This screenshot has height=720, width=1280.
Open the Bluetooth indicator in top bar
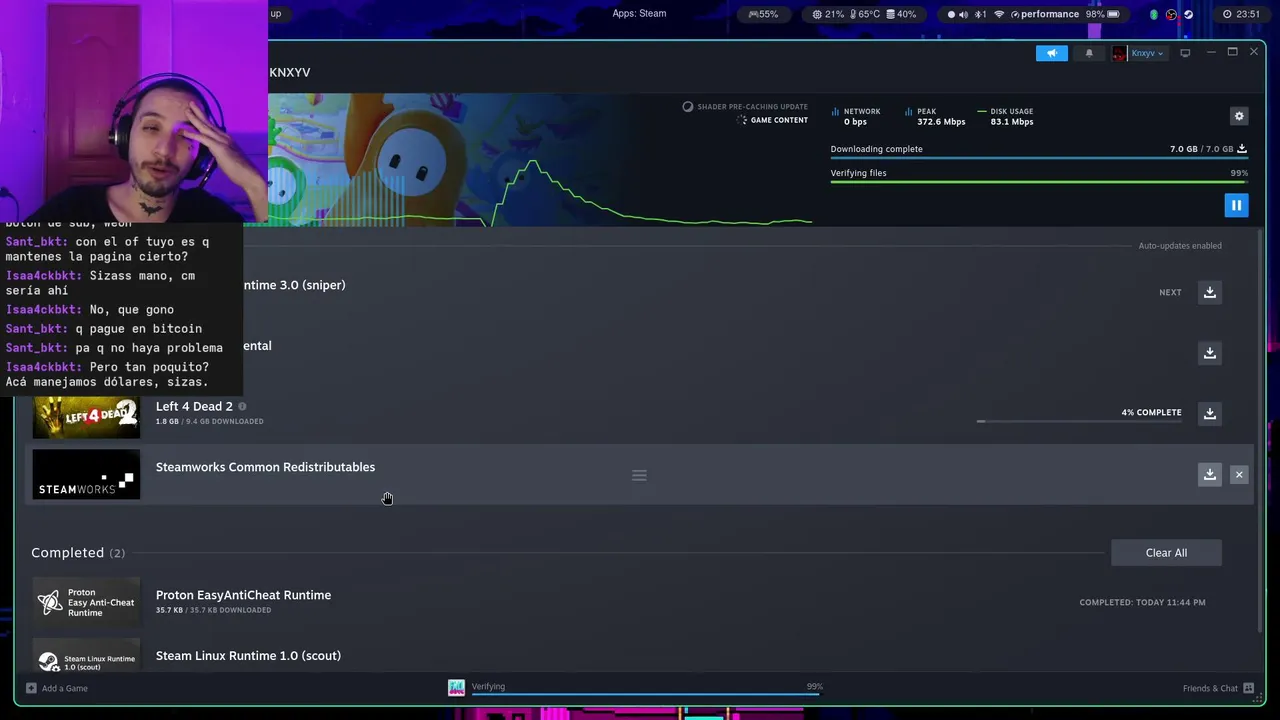[981, 14]
